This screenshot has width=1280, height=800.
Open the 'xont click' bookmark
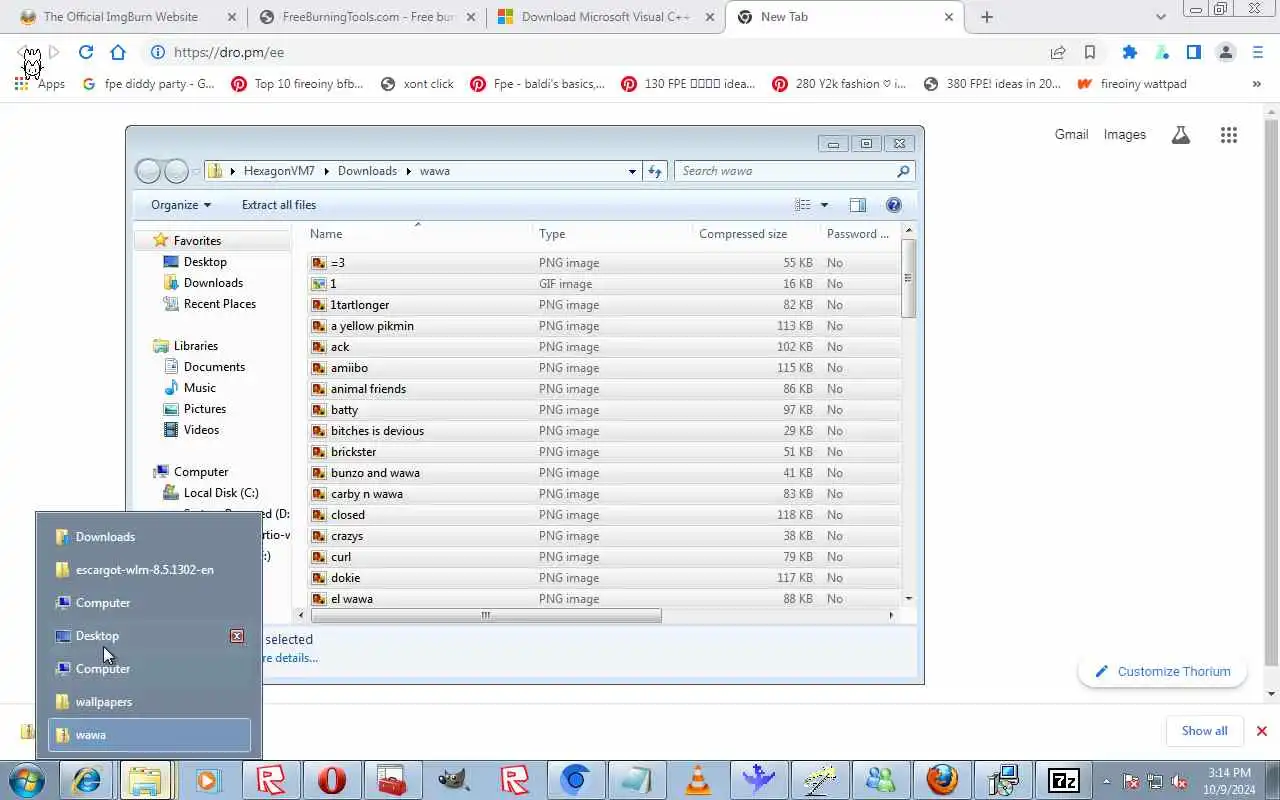(417, 84)
